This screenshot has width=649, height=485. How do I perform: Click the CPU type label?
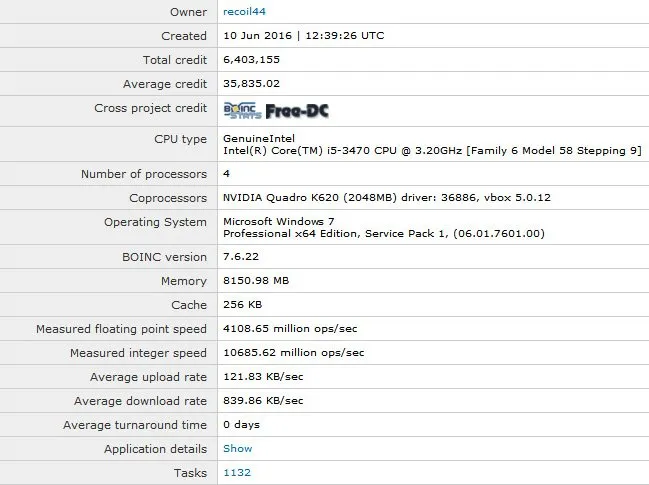[x=180, y=139]
